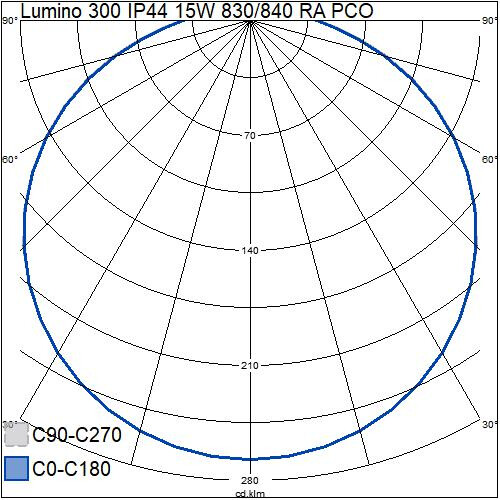Screen dimensions: 500x500
Task: Click the Lumino 300 IP44 chart title
Action: [x=197, y=11]
